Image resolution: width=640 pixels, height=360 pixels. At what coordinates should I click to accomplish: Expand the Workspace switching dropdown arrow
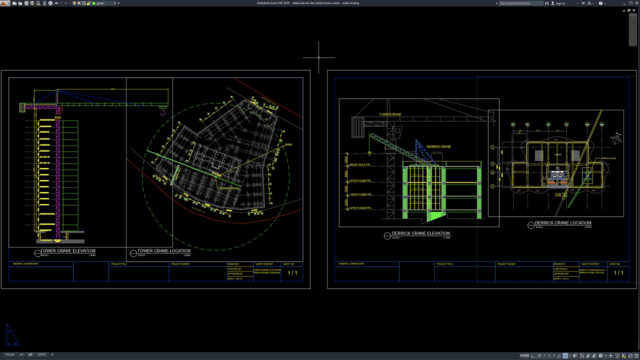(x=606, y=356)
